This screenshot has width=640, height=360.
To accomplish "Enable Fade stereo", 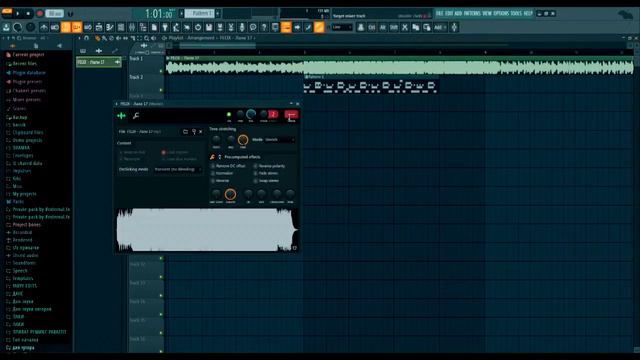I will point(266,173).
